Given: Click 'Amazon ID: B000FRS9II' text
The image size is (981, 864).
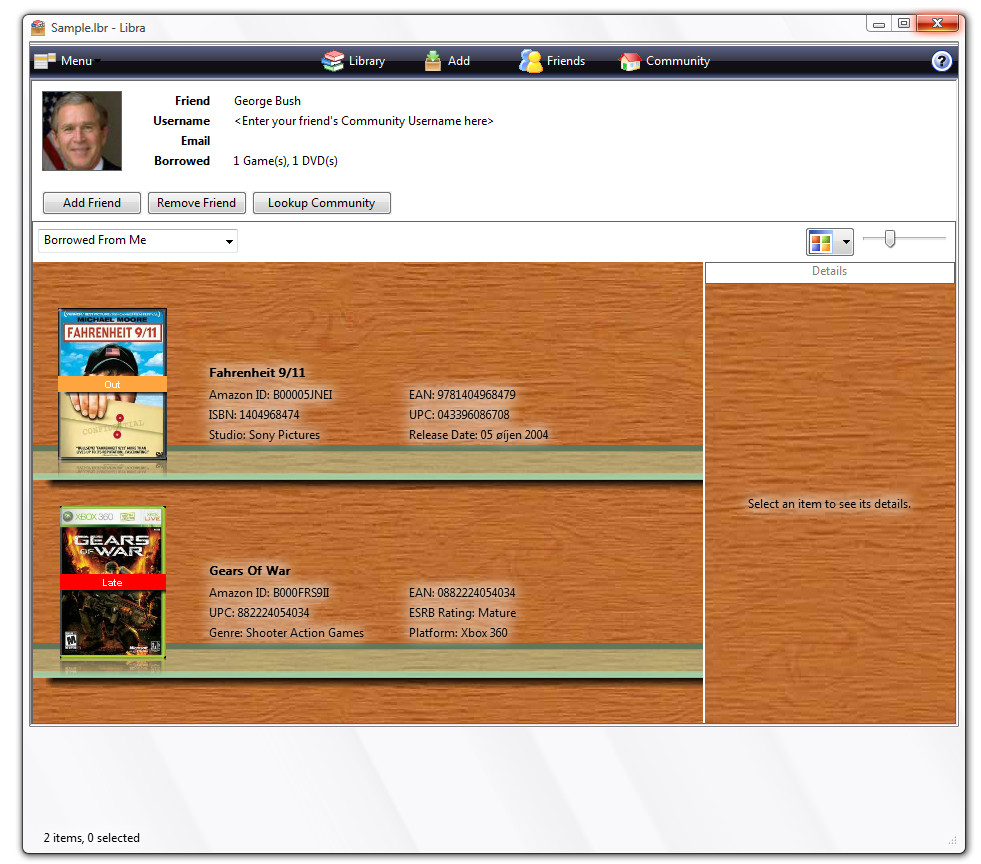Looking at the screenshot, I should point(269,592).
